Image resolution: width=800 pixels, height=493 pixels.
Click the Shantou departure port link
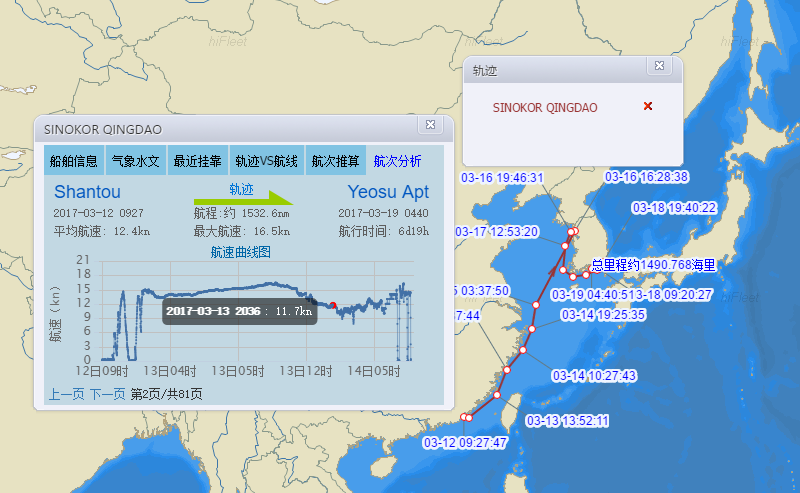(87, 191)
